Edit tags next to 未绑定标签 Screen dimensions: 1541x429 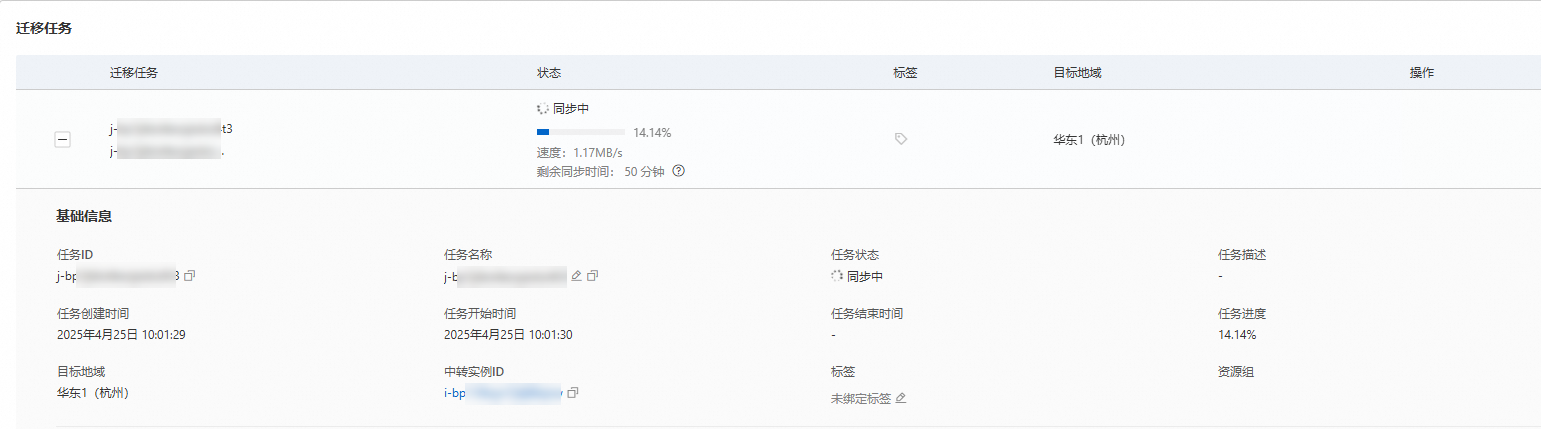point(901,398)
